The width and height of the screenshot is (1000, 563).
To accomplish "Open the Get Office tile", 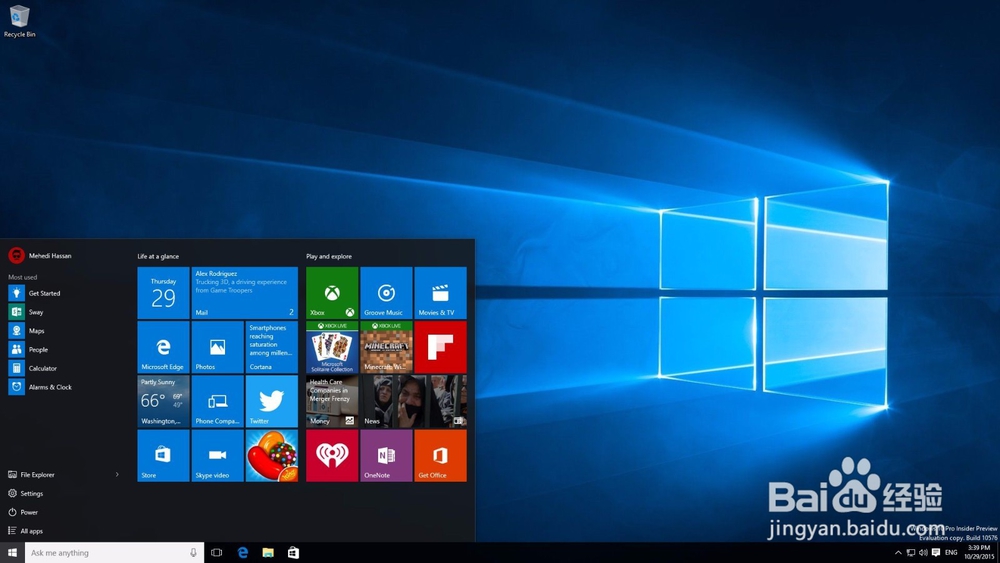I will point(440,455).
